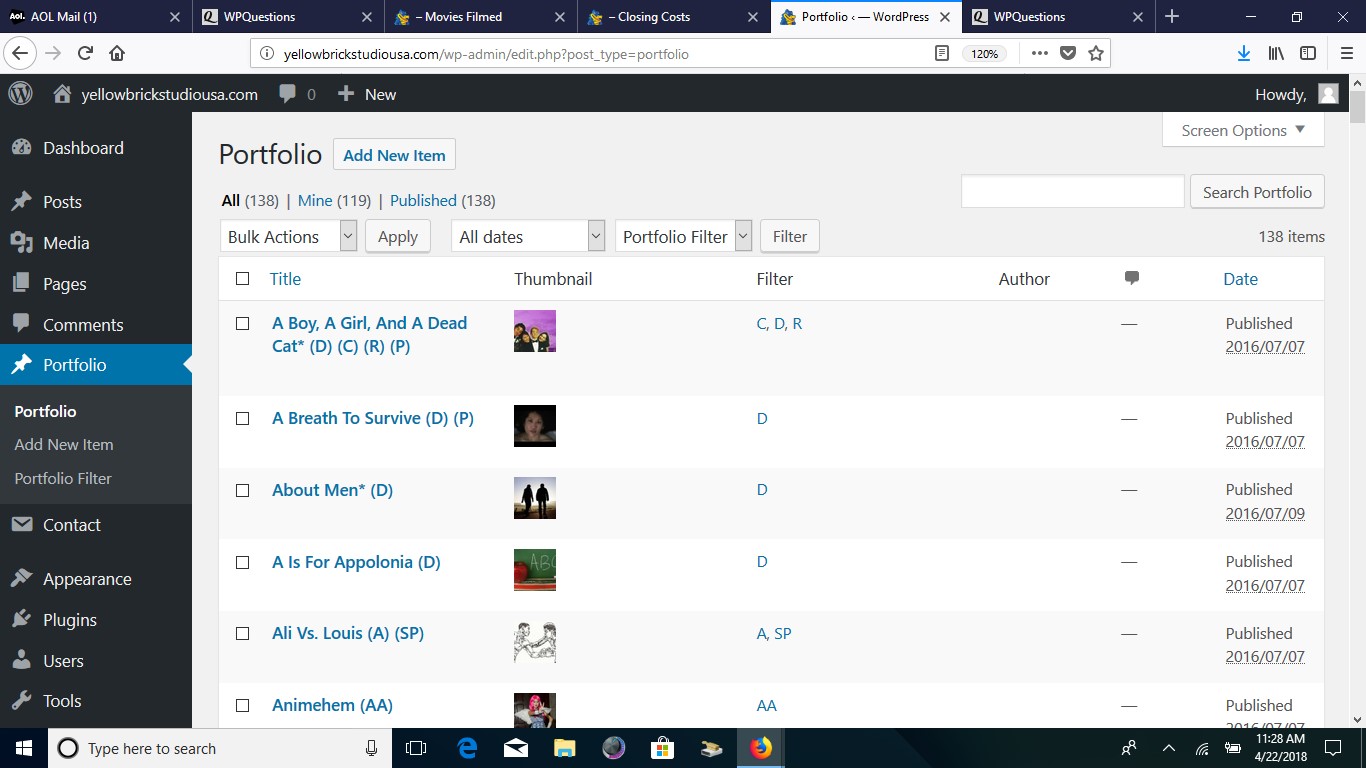The width and height of the screenshot is (1366, 768).
Task: Reload the page in Firefox
Action: pyautogui.click(x=85, y=54)
